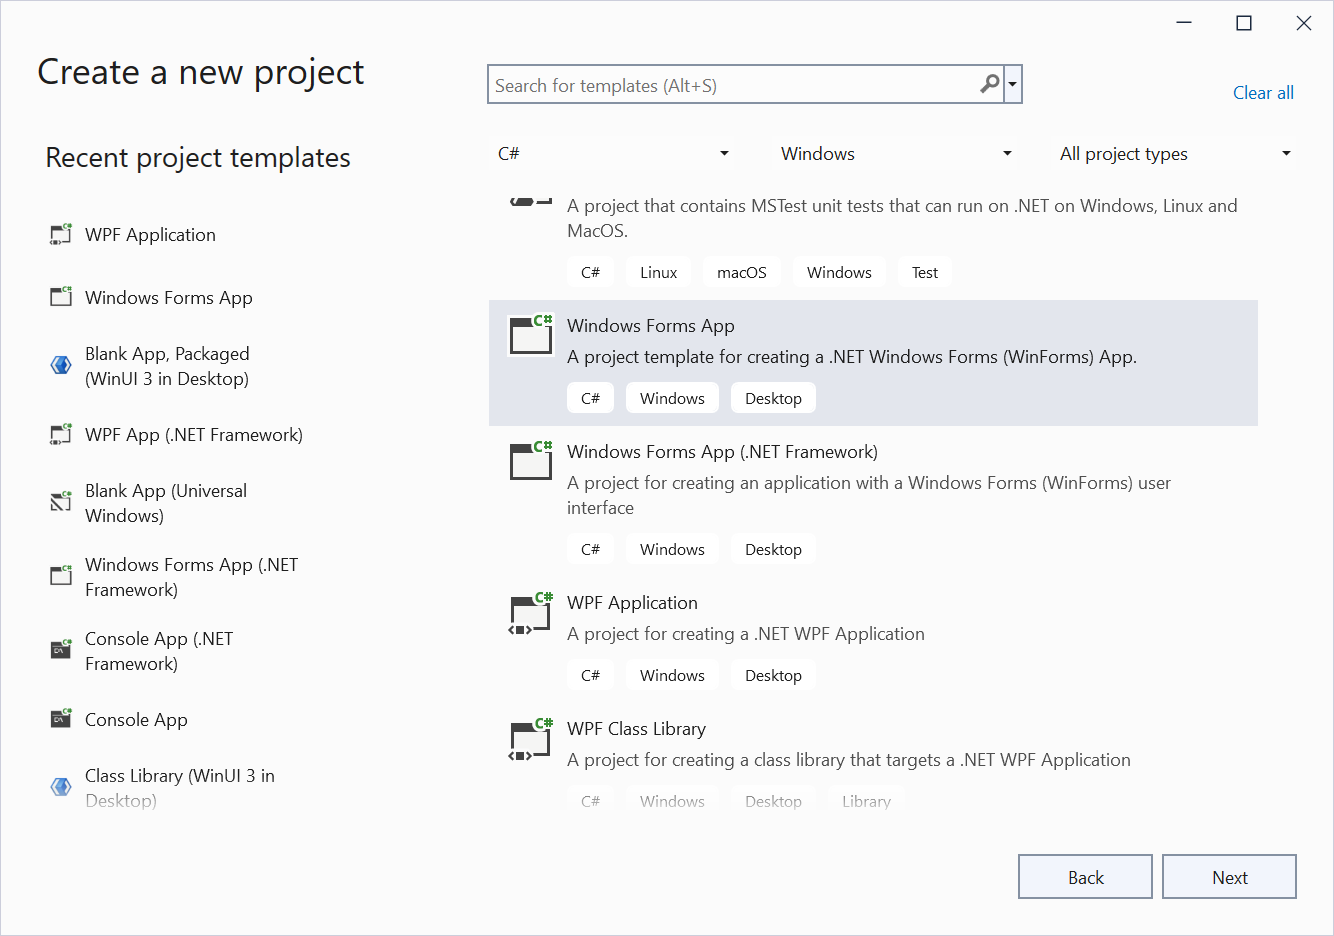The image size is (1334, 936).
Task: Click the Clear all link
Action: click(x=1263, y=92)
